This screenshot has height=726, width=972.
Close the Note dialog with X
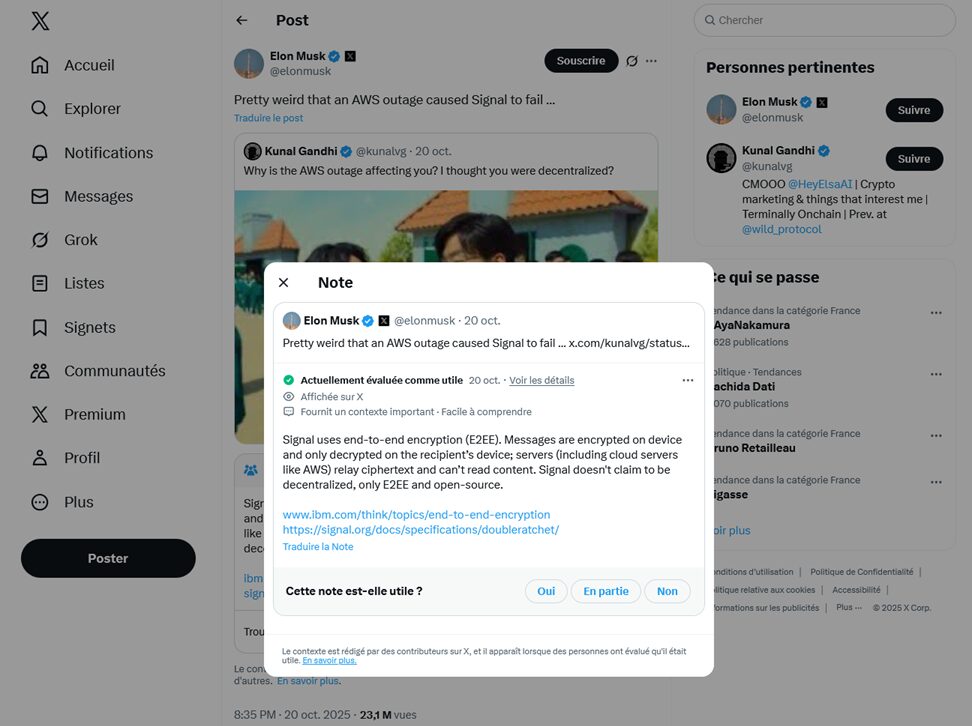click(x=283, y=283)
